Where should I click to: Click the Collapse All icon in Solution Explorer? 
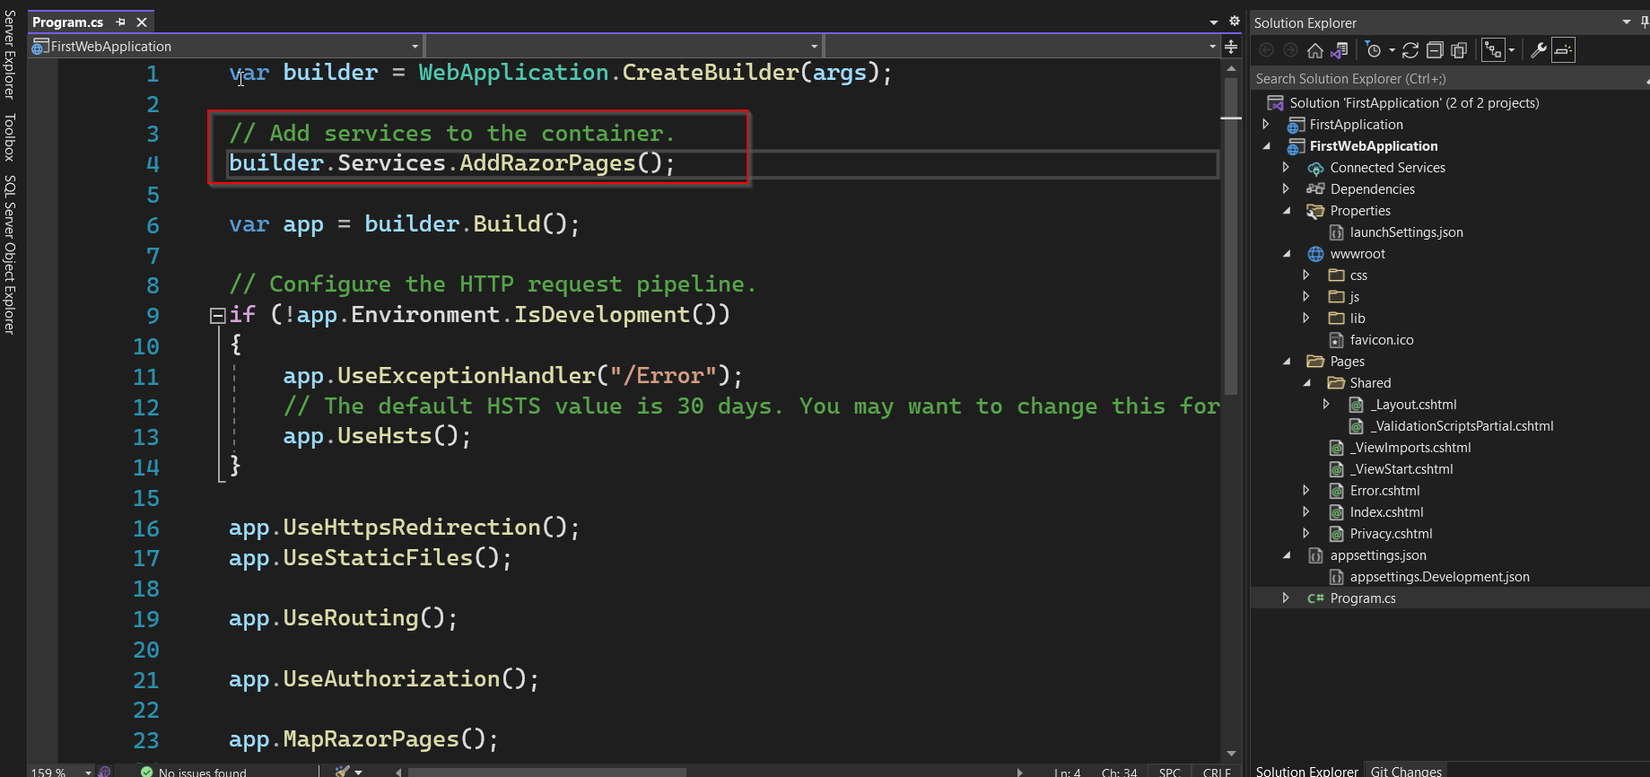(x=1435, y=50)
